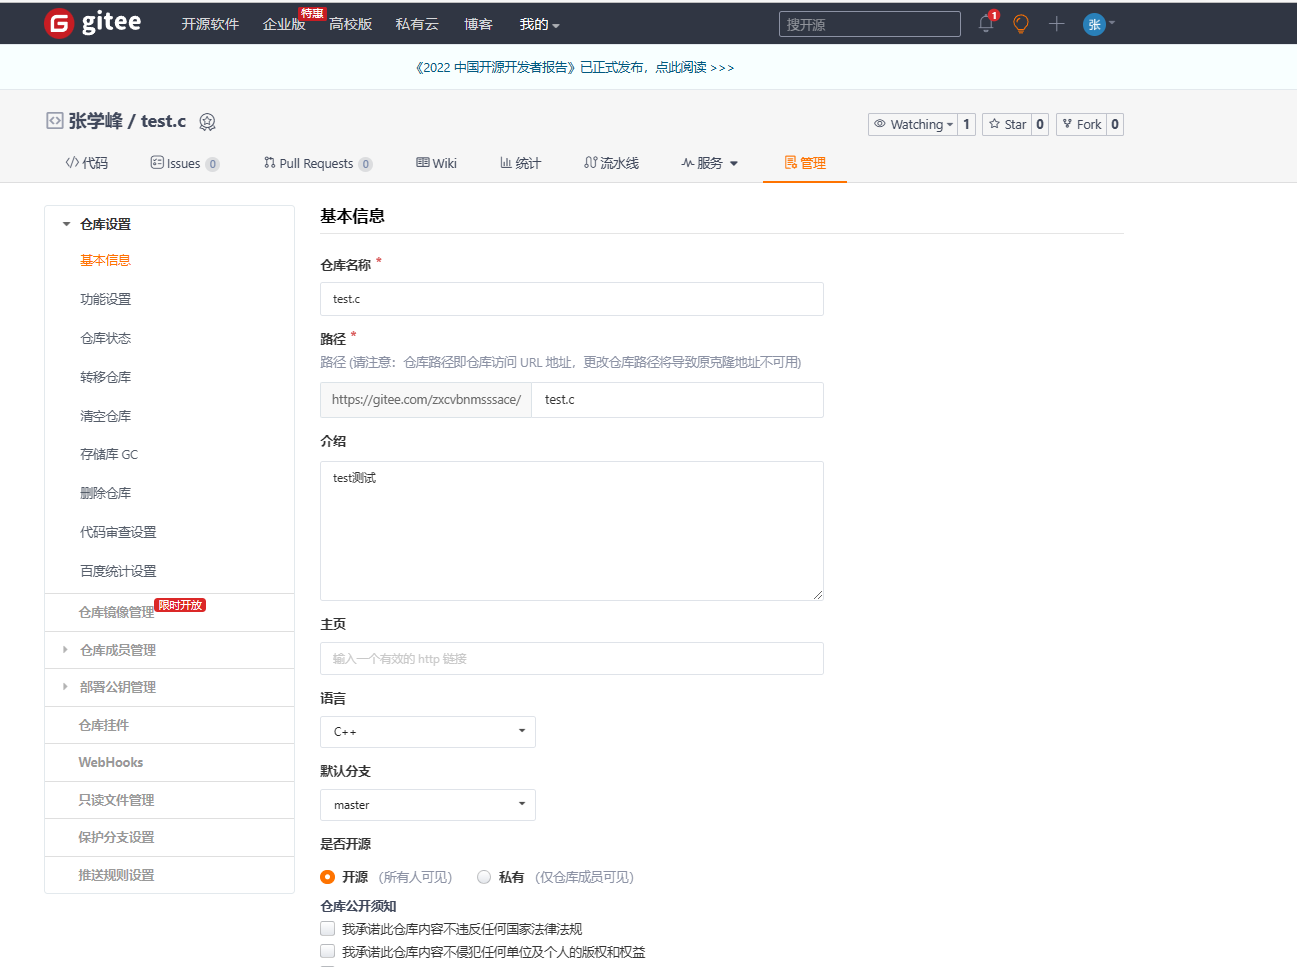The width and height of the screenshot is (1297, 967).
Task: Open the 默认分支 master dropdown
Action: 428,805
